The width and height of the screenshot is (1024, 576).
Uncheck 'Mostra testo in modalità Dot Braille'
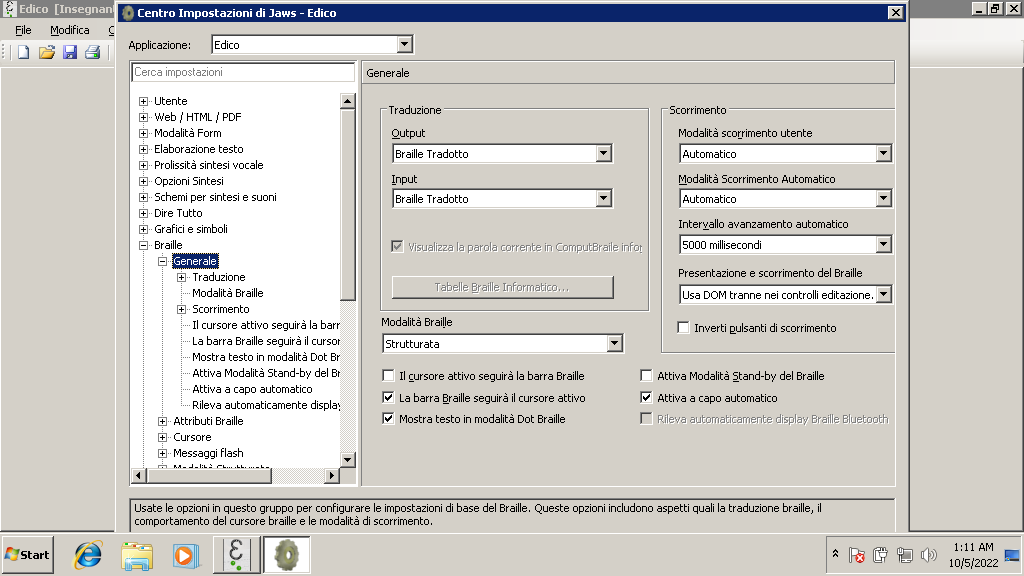tap(389, 419)
